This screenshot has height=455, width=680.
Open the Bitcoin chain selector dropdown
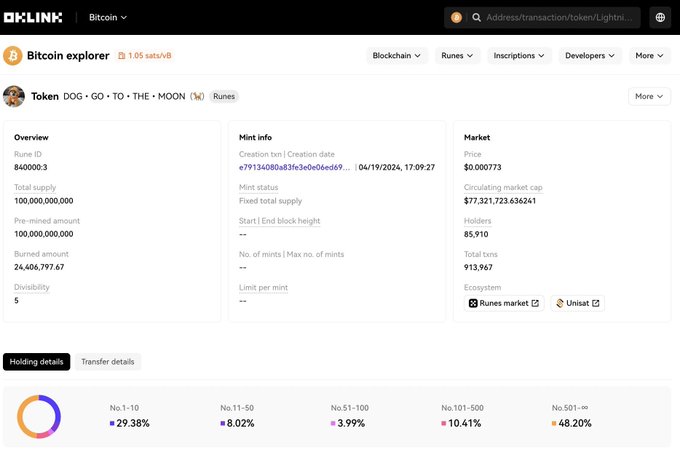(x=108, y=17)
